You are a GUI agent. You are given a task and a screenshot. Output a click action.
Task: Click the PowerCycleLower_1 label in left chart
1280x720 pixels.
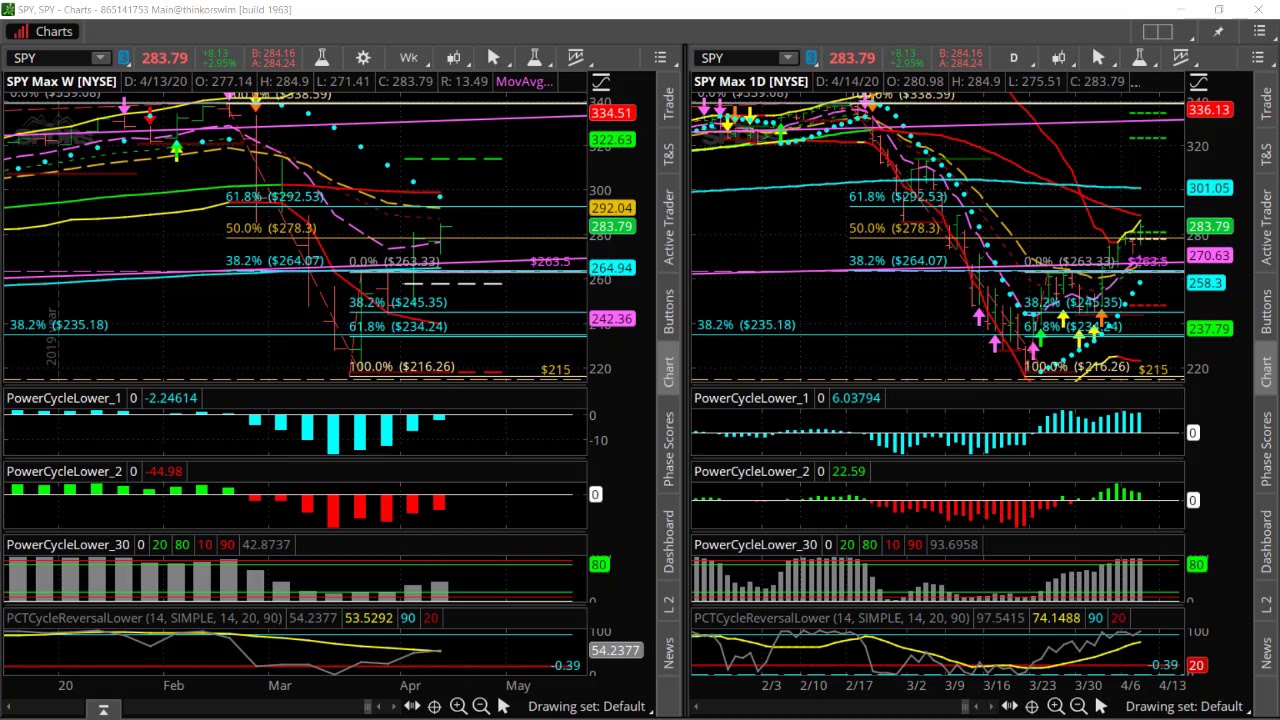coord(64,398)
